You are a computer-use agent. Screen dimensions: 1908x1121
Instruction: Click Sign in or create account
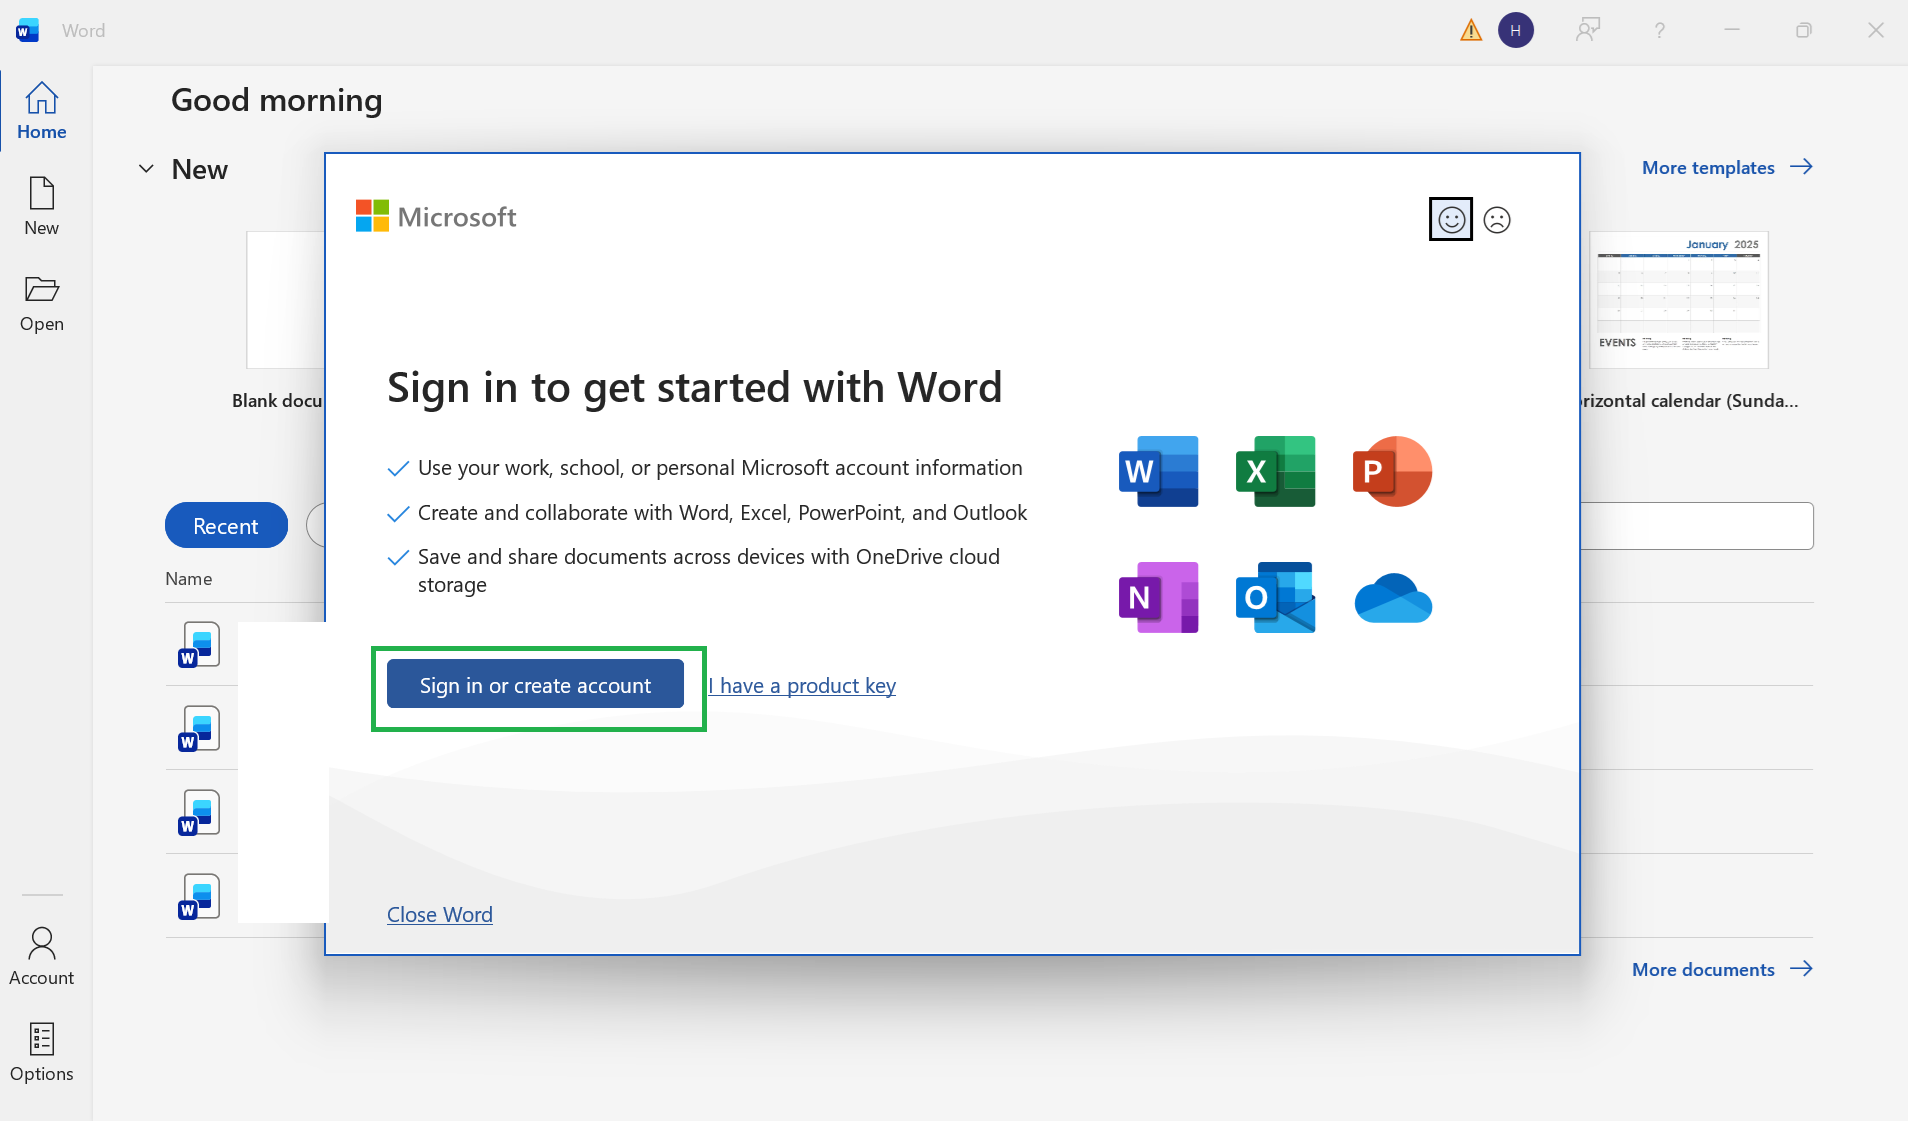pyautogui.click(x=535, y=685)
